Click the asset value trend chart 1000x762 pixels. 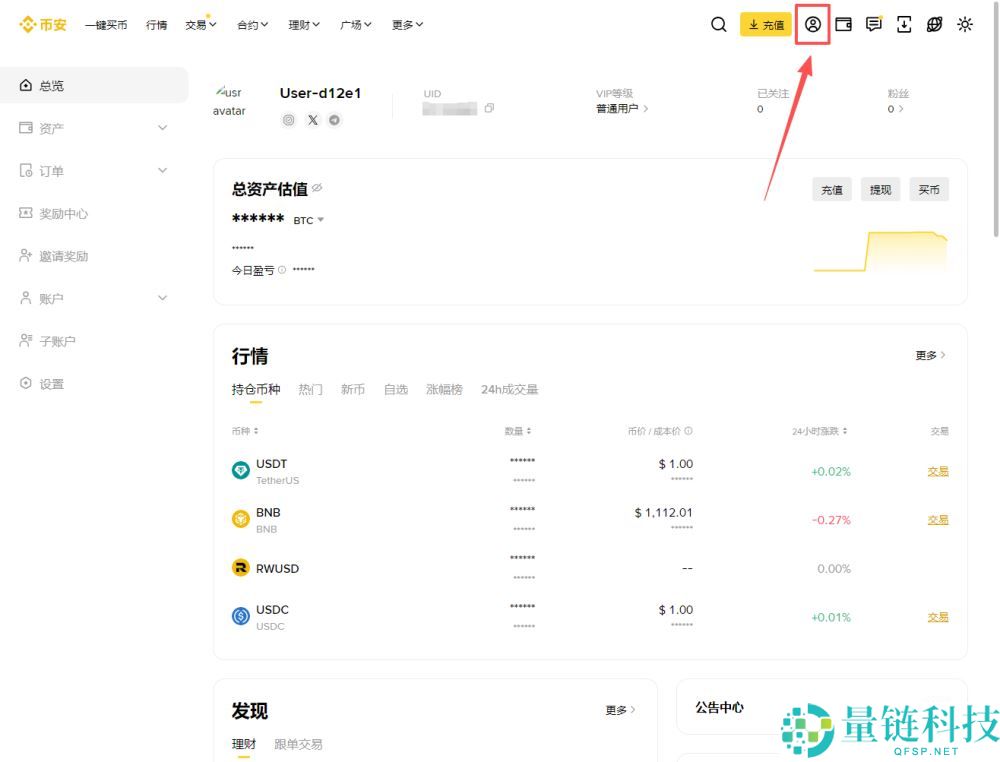coord(880,251)
